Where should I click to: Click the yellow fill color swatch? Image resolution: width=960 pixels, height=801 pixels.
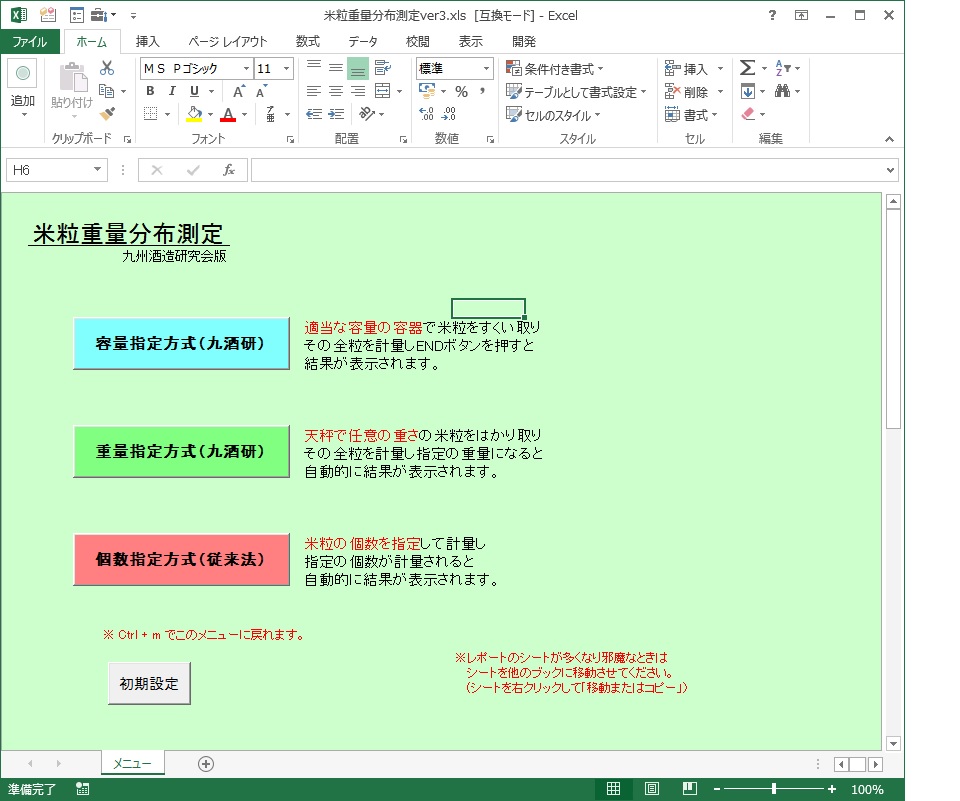[195, 115]
